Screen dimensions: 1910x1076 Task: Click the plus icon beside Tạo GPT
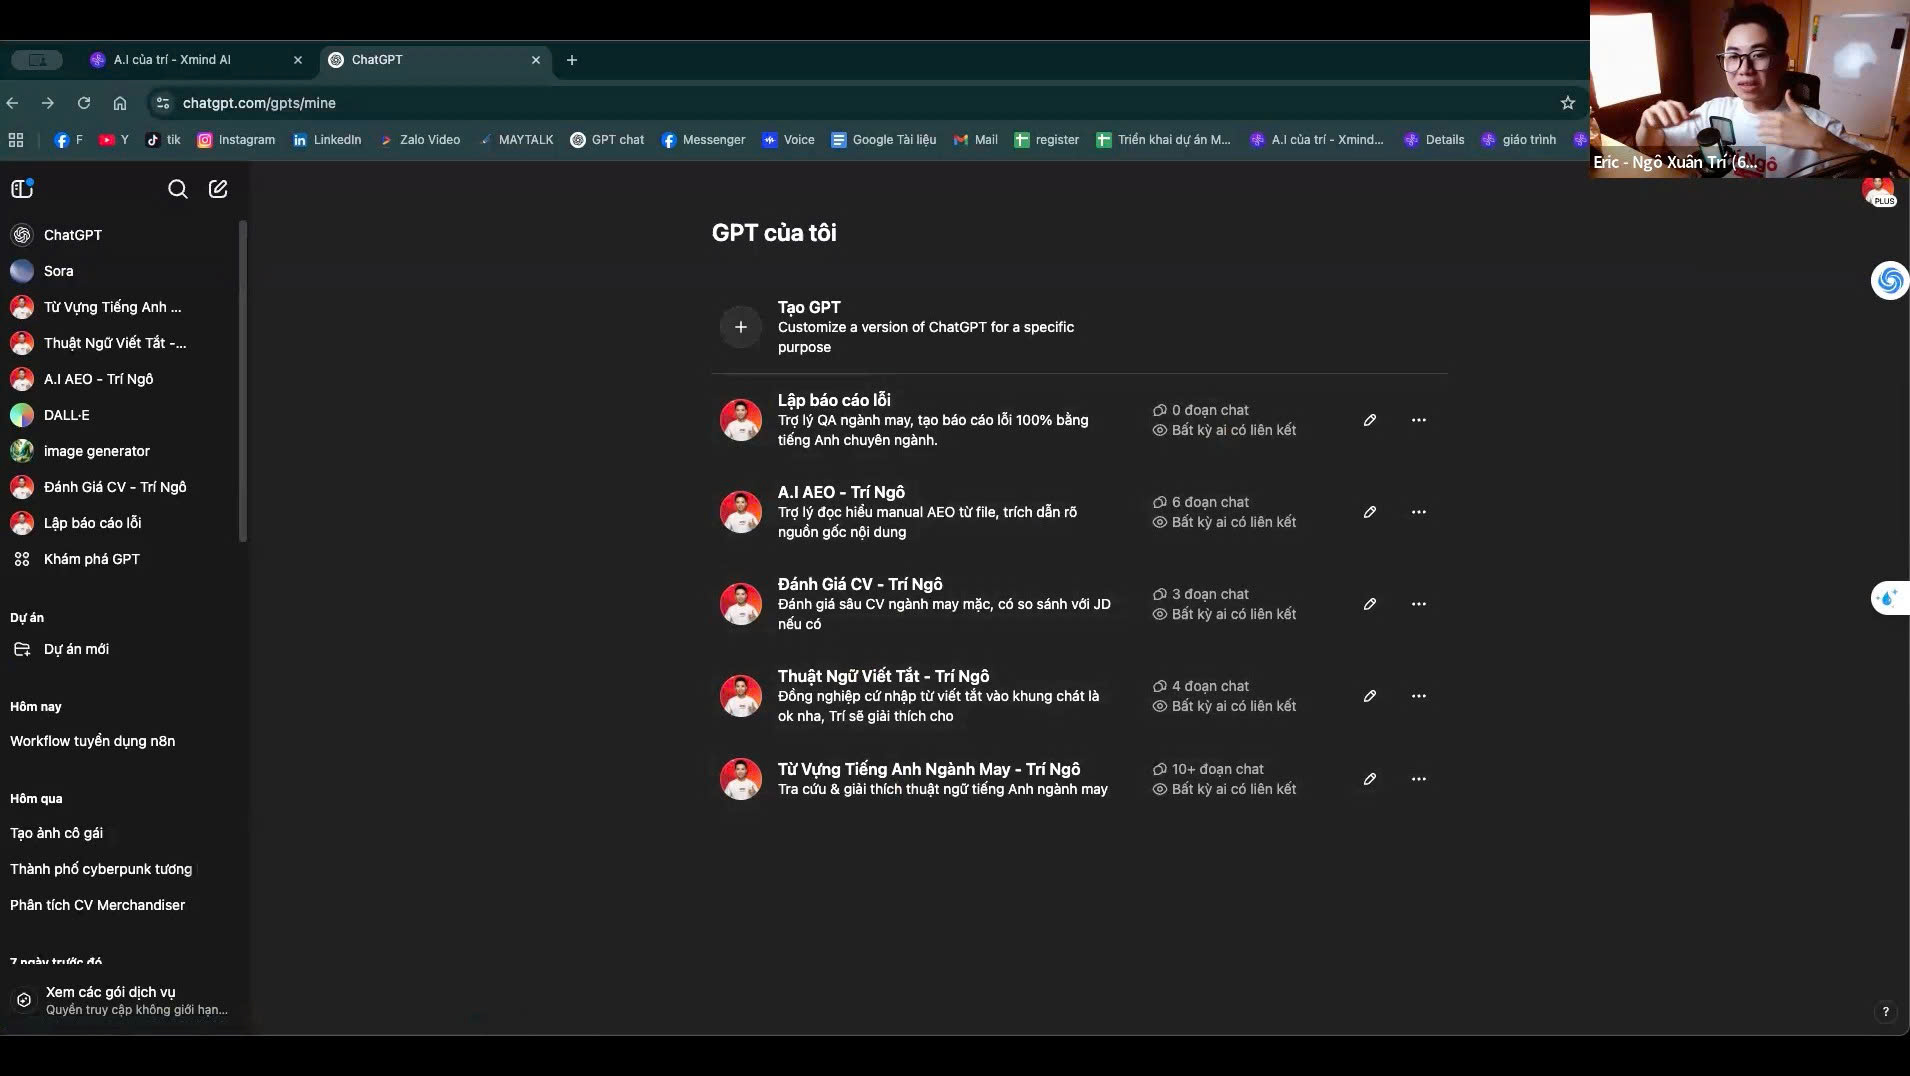[x=740, y=327]
